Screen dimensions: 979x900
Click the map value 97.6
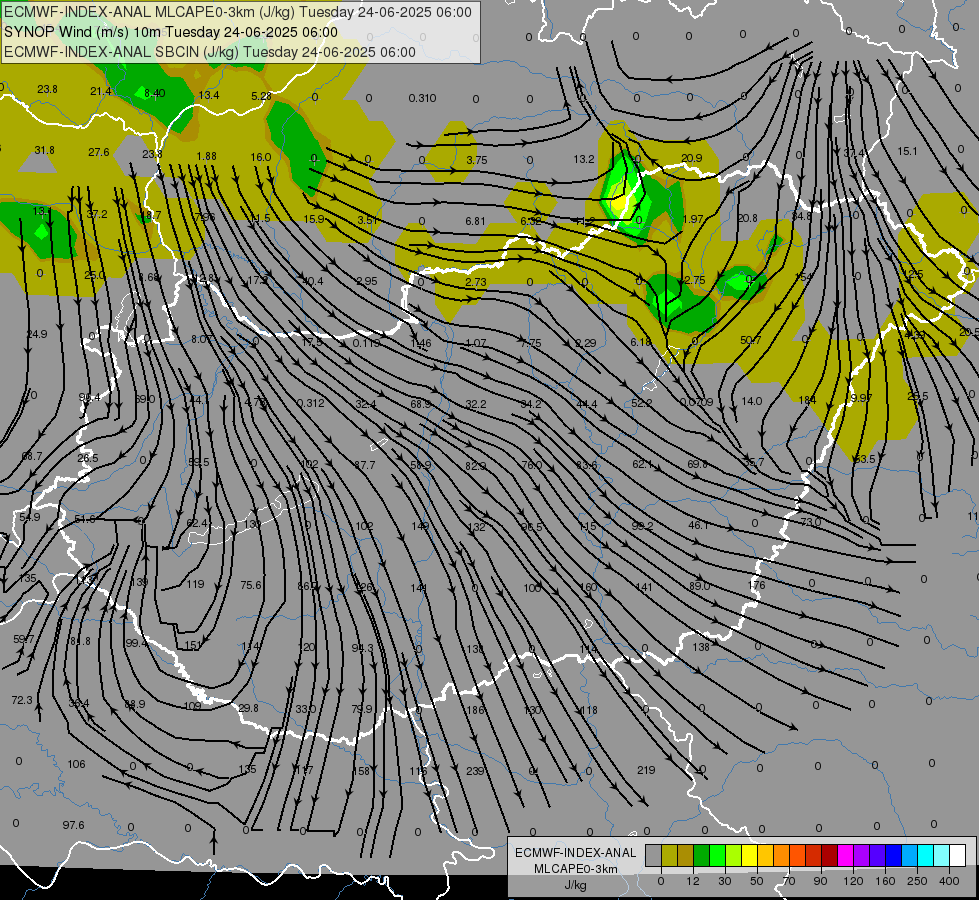[x=73, y=825]
